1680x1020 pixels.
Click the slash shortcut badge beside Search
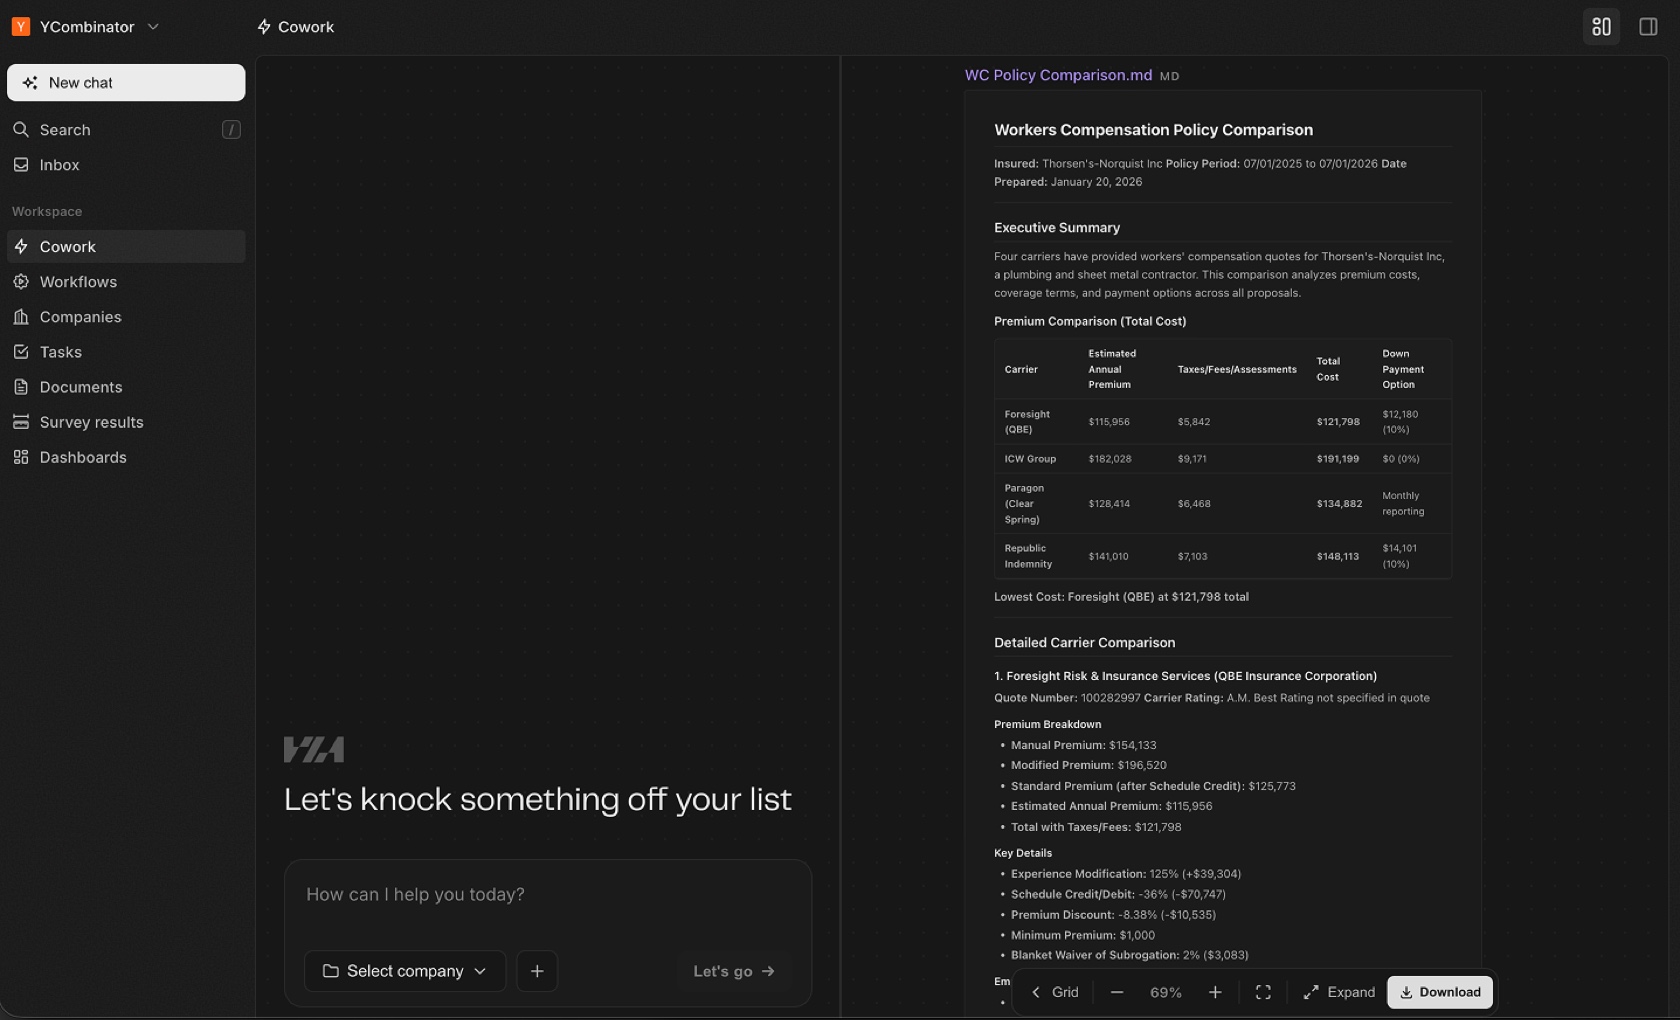[231, 130]
